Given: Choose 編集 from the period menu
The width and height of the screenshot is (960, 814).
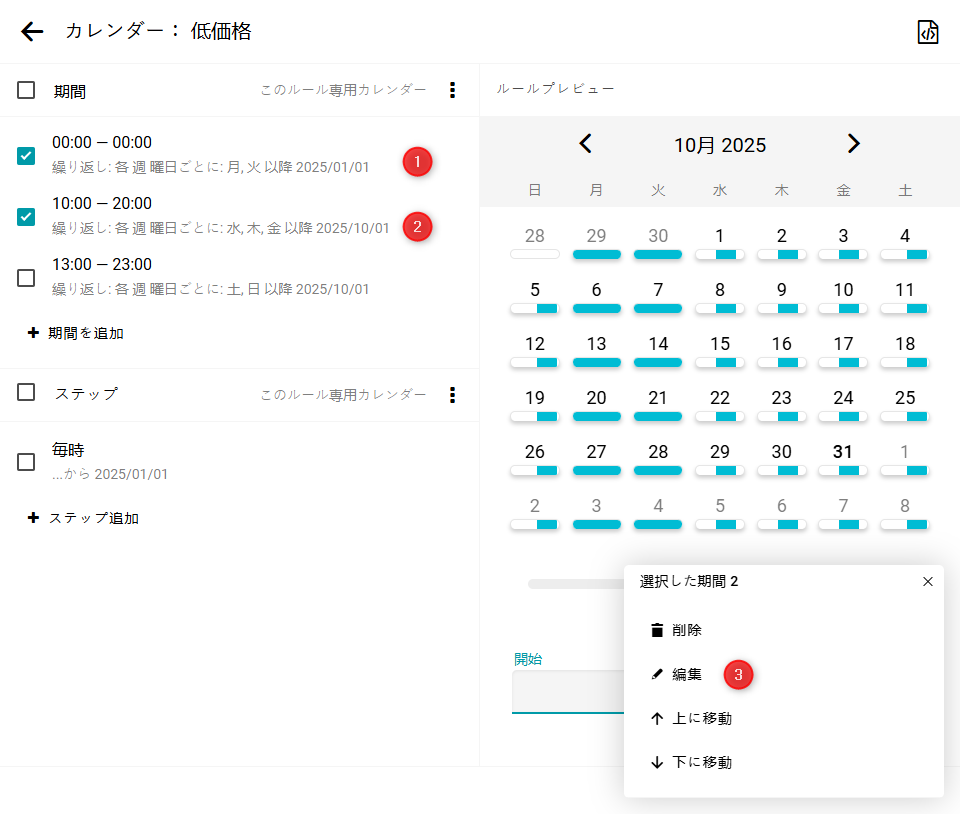Looking at the screenshot, I should [x=686, y=675].
